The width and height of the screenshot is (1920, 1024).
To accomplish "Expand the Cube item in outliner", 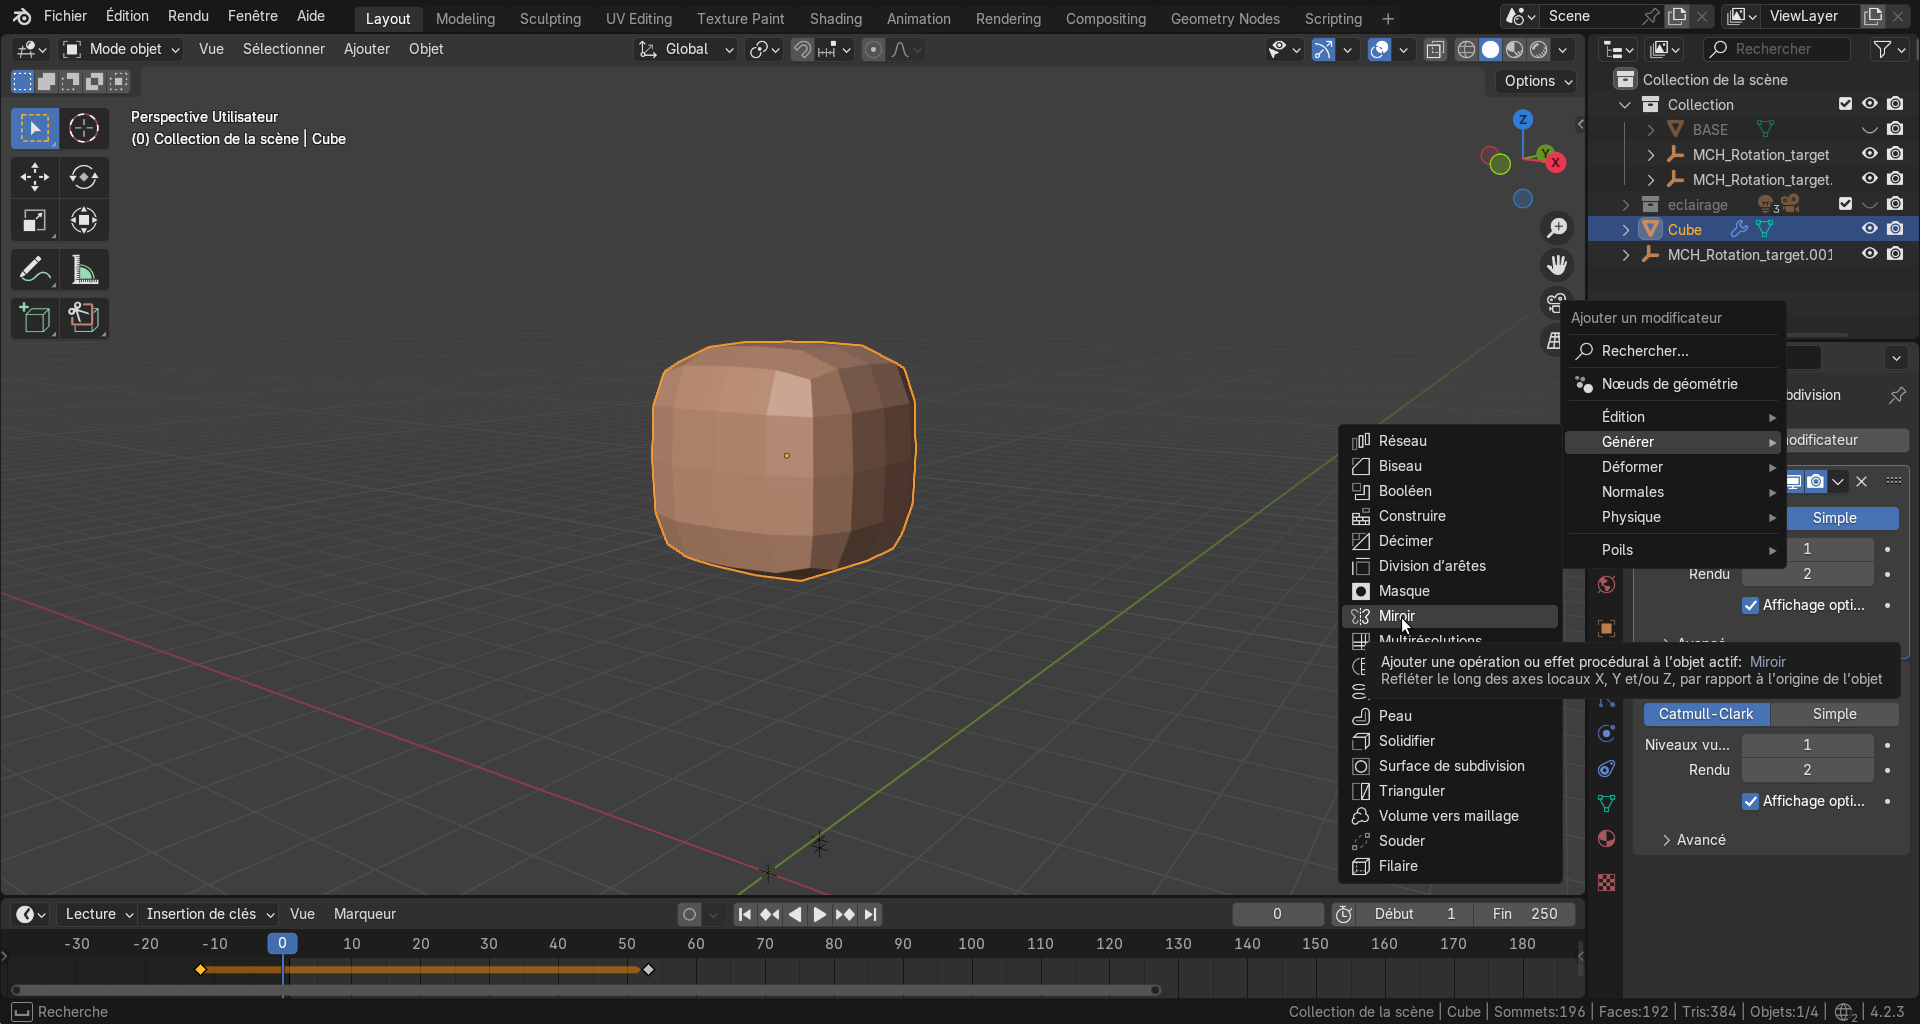I will pyautogui.click(x=1625, y=230).
